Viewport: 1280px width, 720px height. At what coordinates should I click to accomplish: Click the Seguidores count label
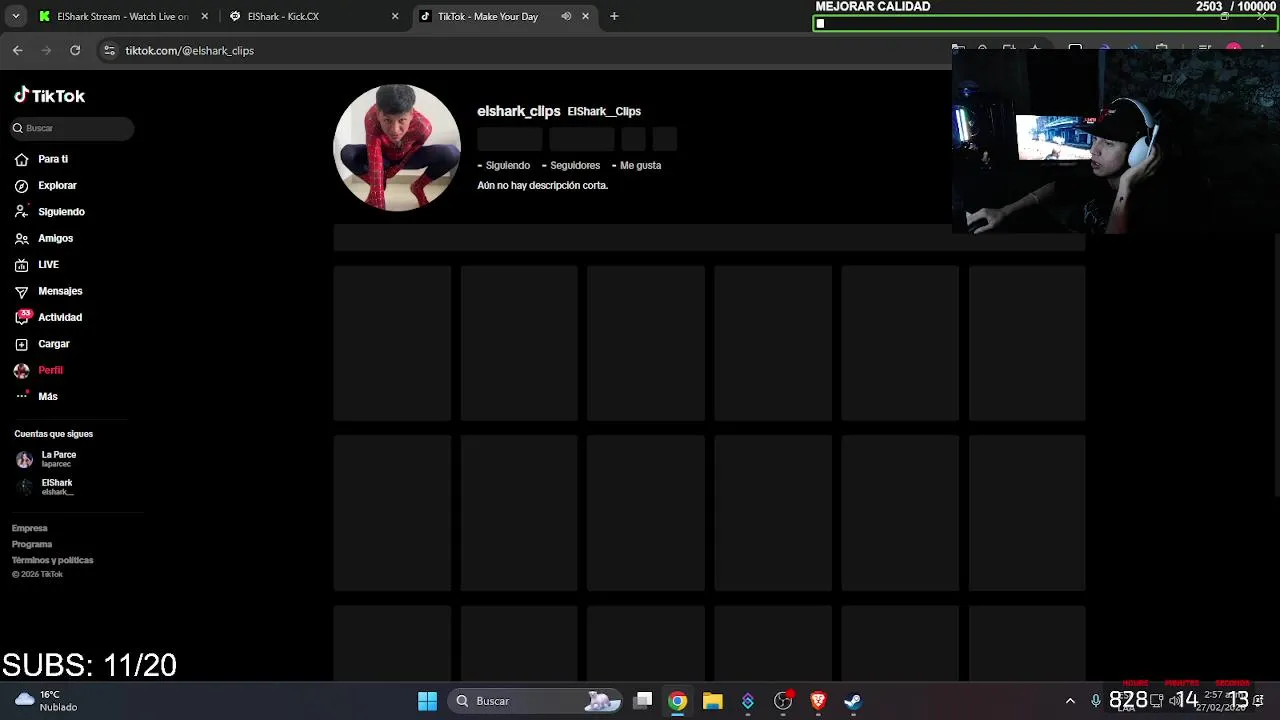tap(575, 165)
